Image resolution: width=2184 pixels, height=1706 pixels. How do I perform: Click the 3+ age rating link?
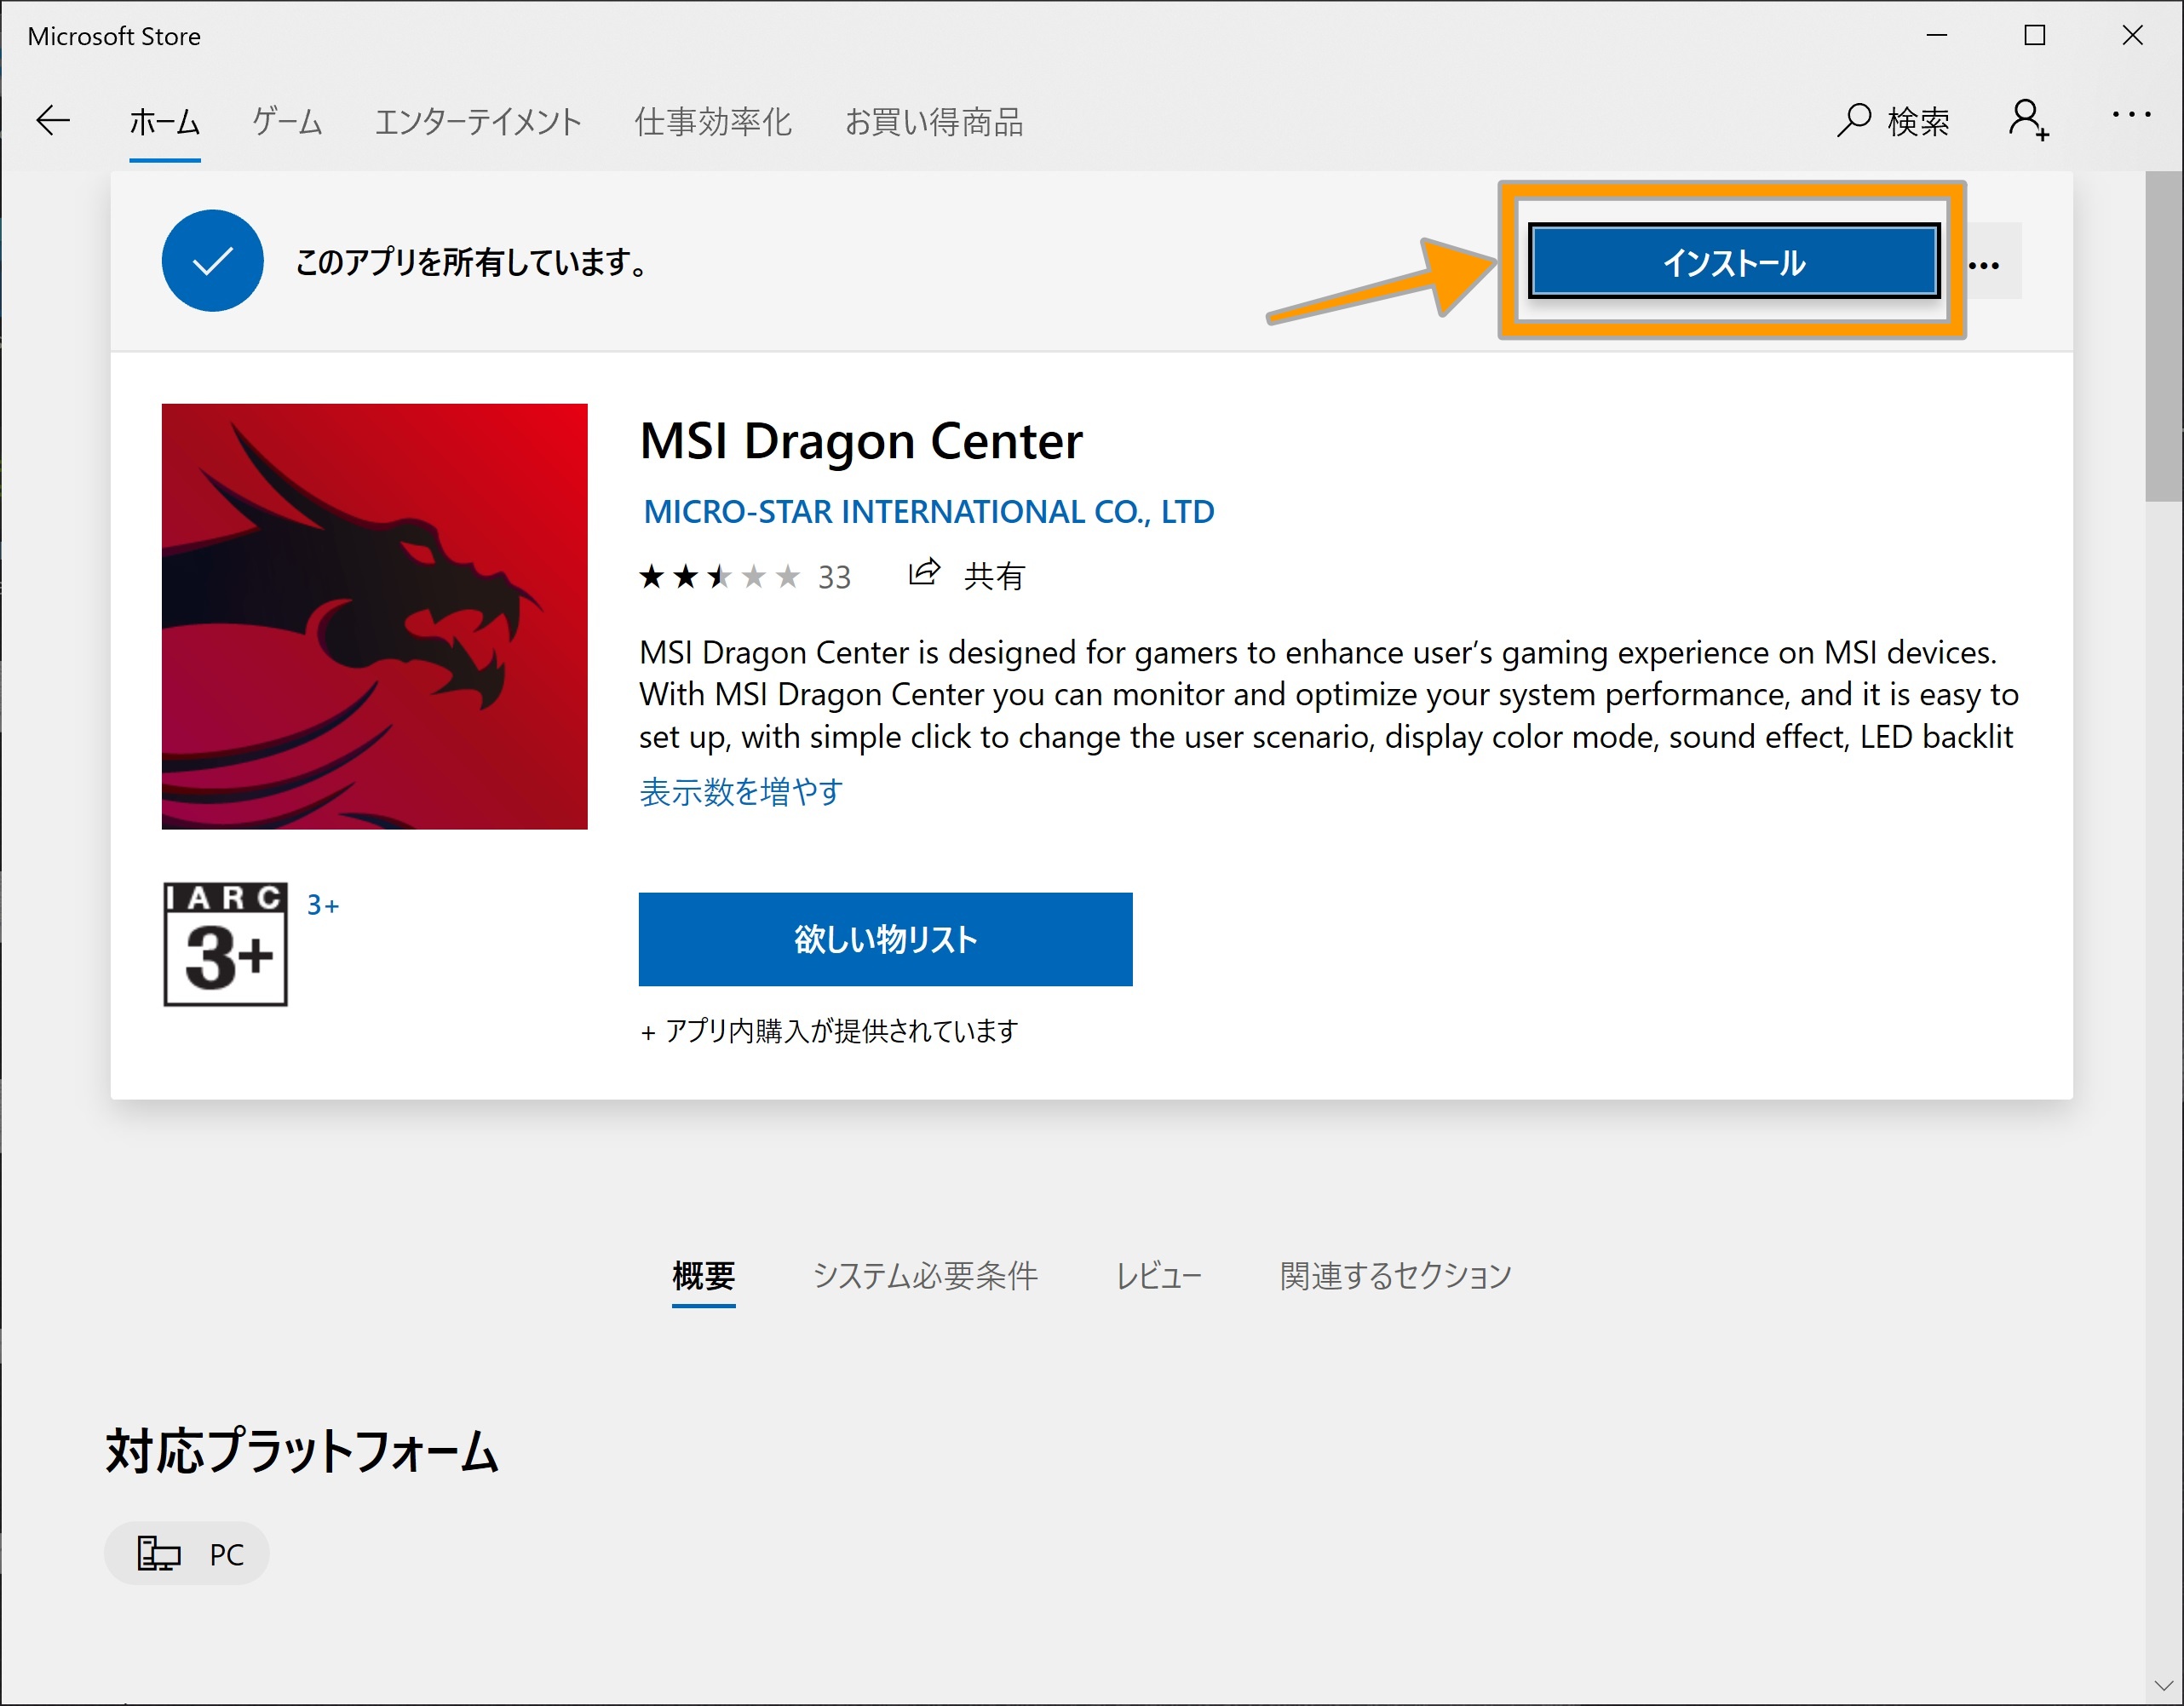click(x=323, y=905)
